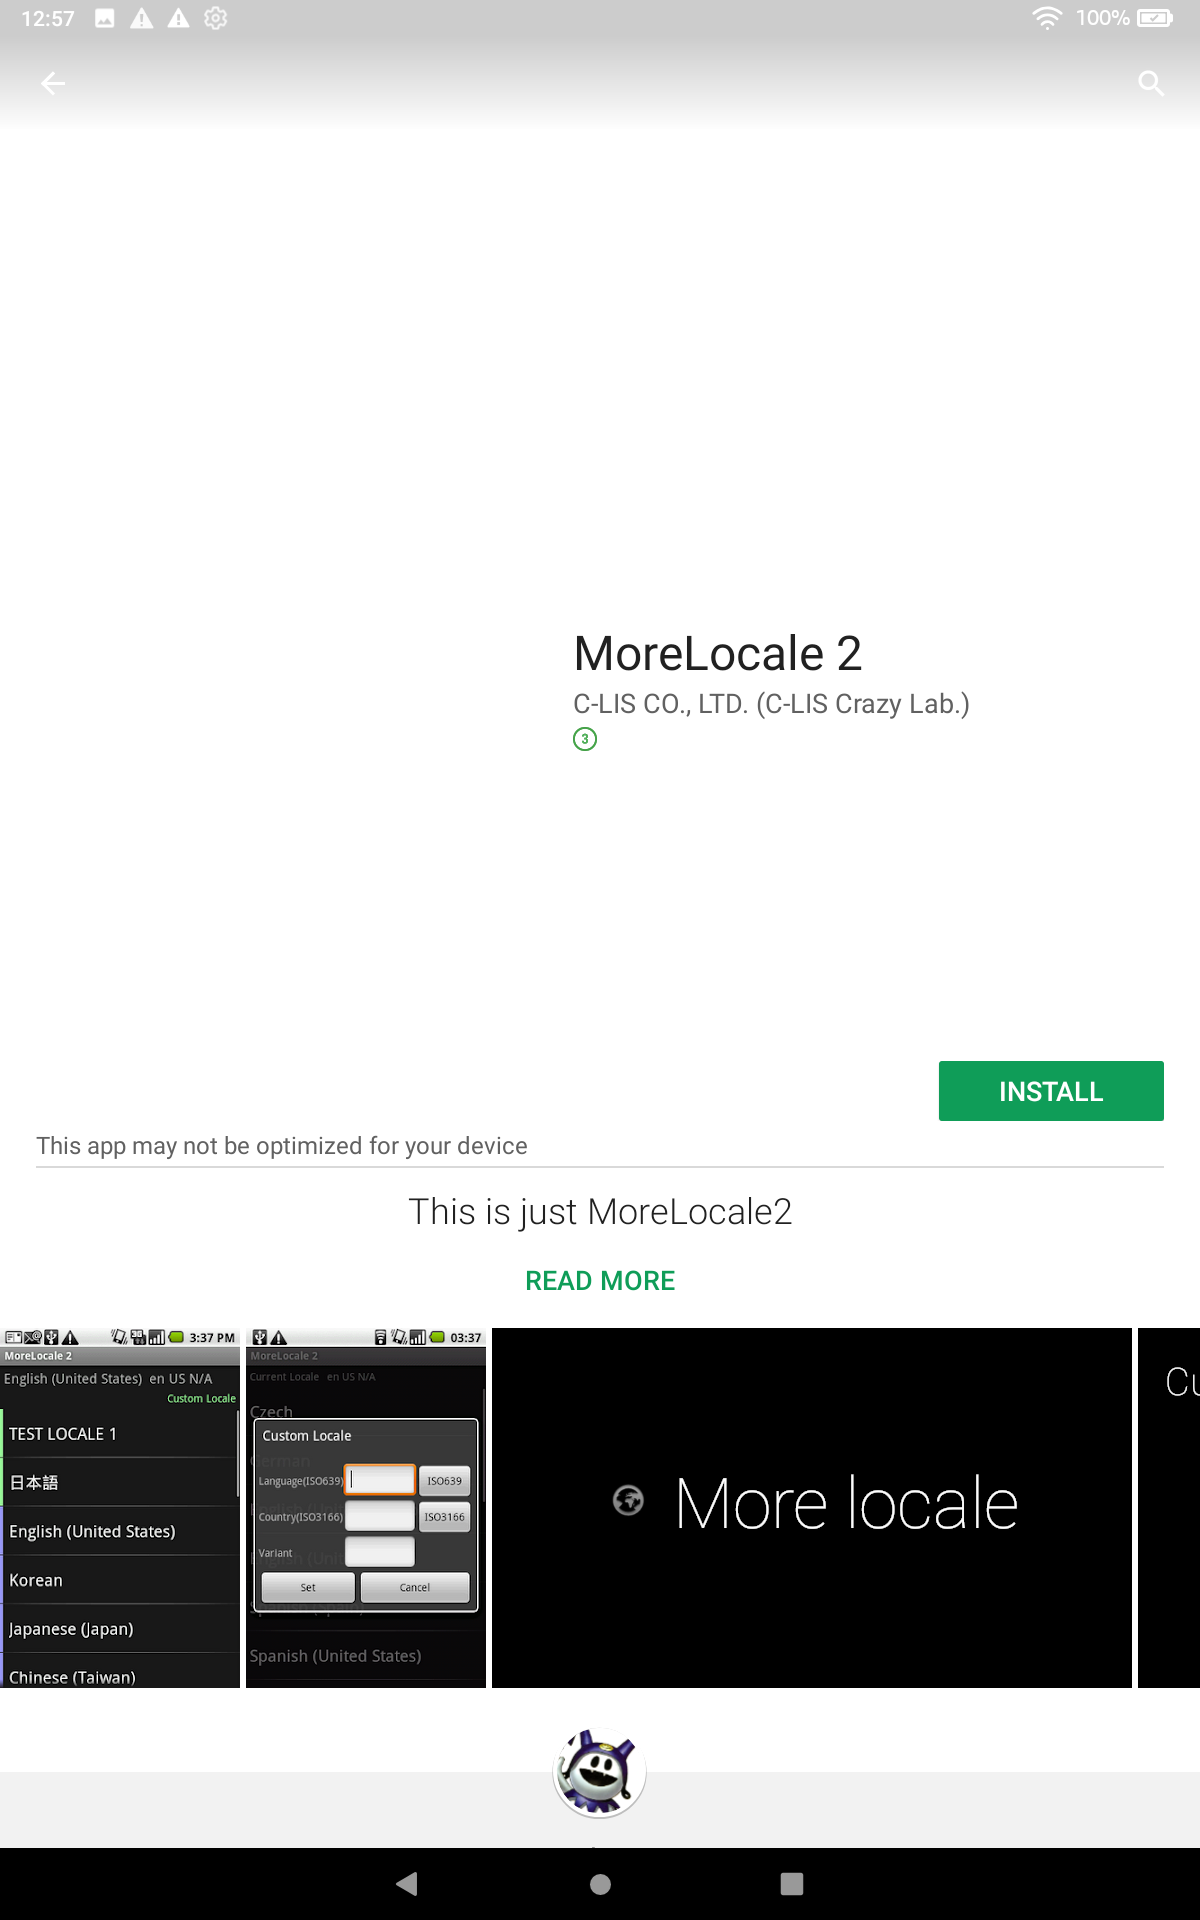Open the locale list screenshot thumbnail
Image resolution: width=1200 pixels, height=1920 pixels.
(x=120, y=1508)
